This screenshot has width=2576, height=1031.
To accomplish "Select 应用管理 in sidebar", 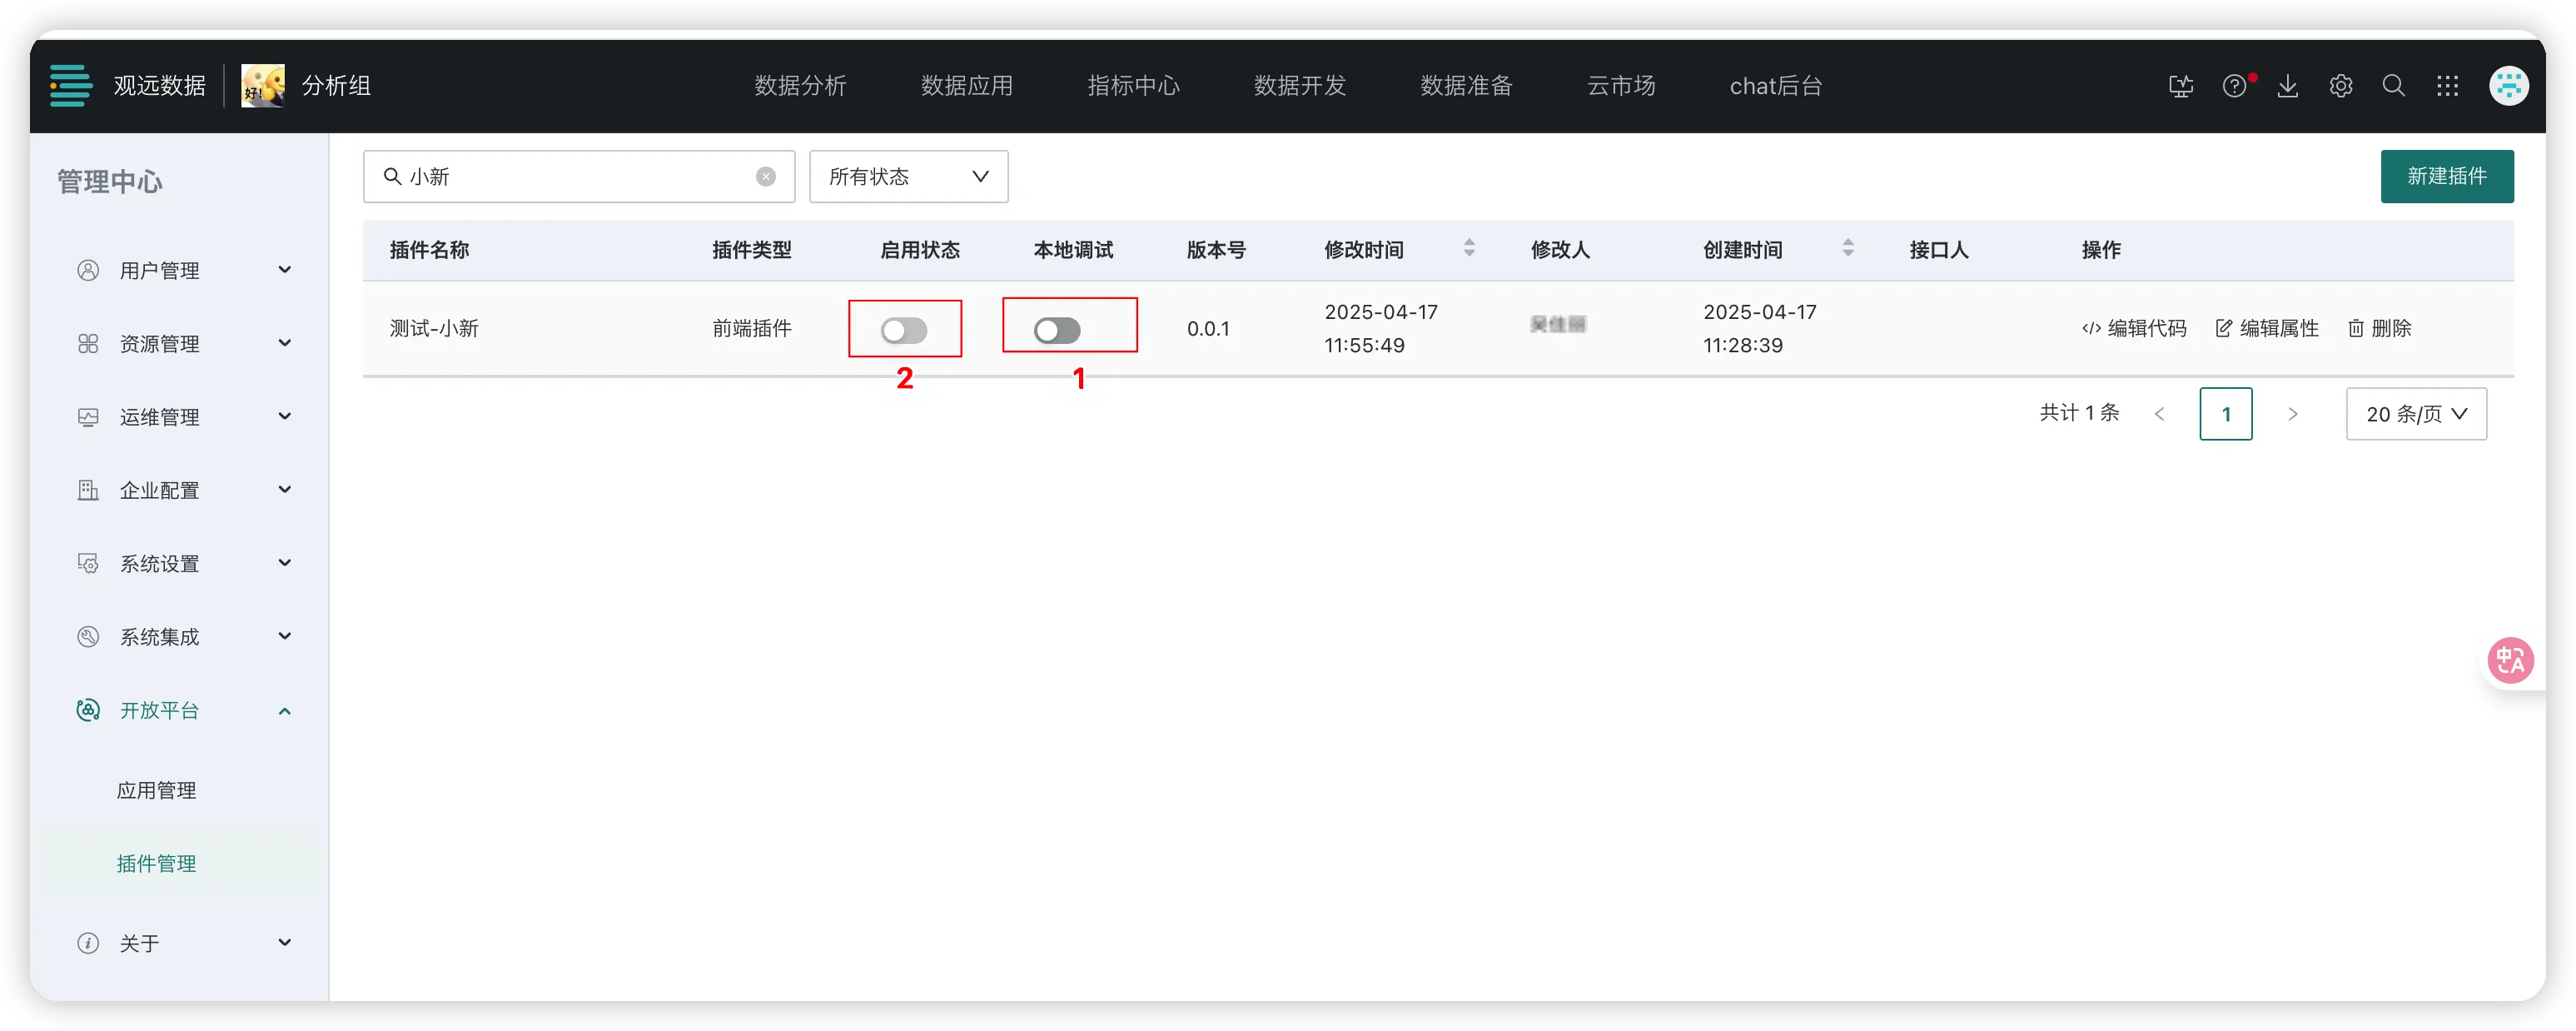I will click(156, 790).
